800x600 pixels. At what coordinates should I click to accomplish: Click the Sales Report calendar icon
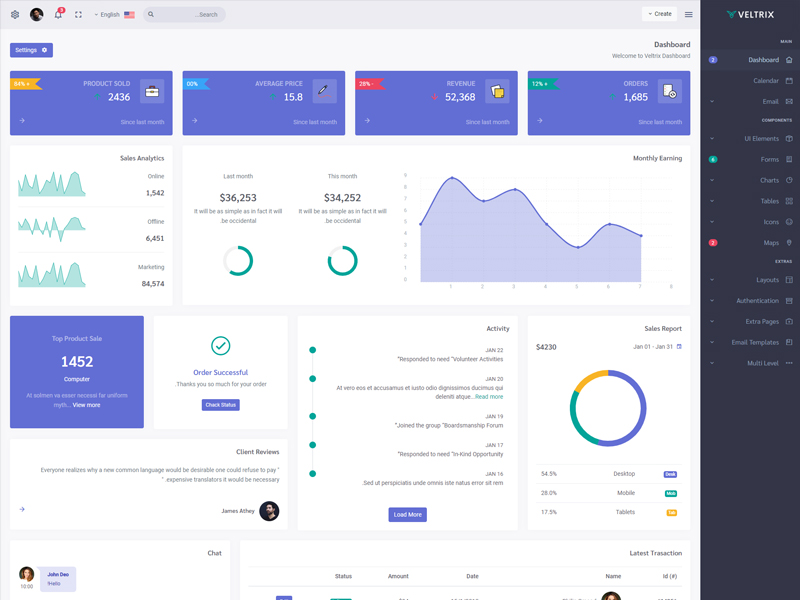680,347
